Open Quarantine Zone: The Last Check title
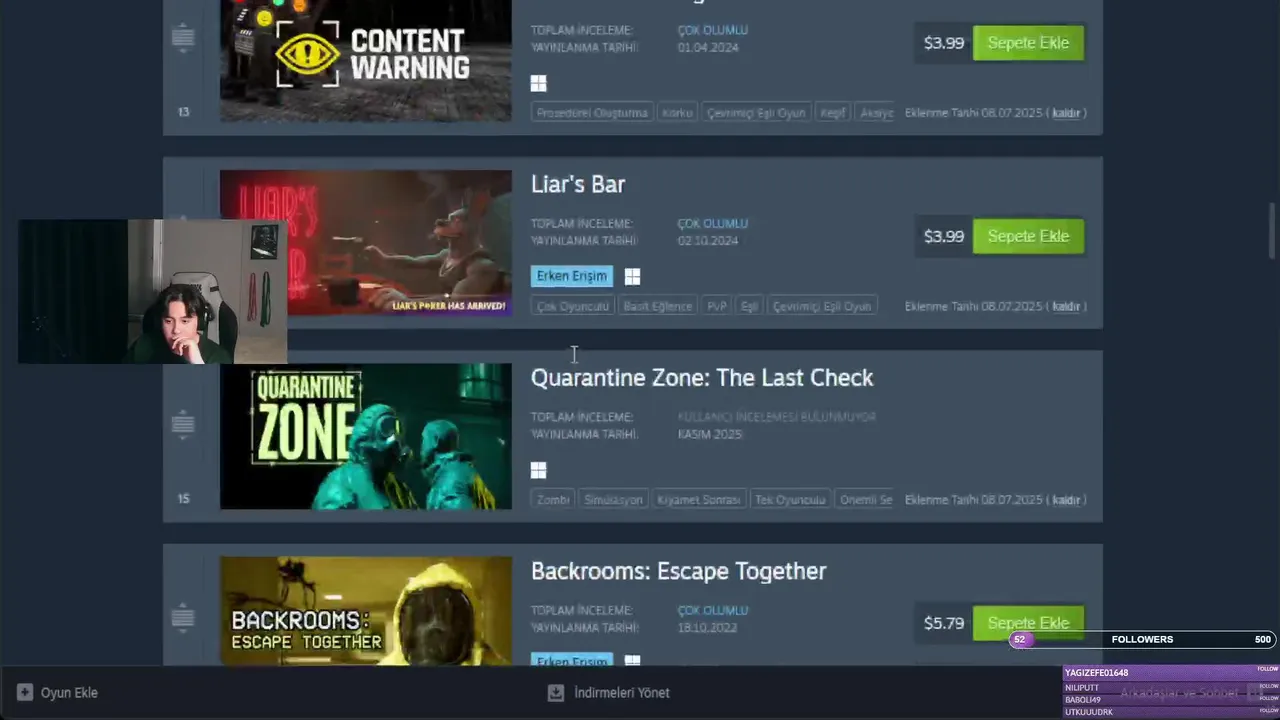 click(702, 378)
